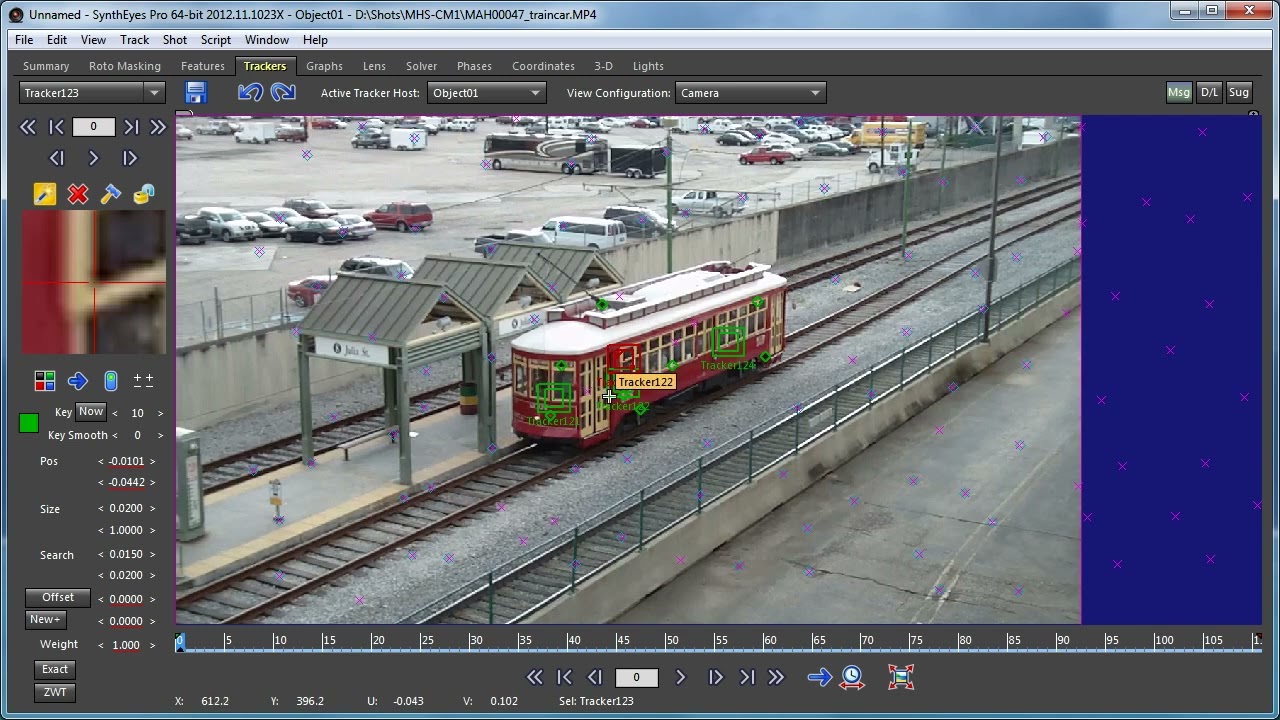Click the four-color channel squares icon
The height and width of the screenshot is (720, 1280).
pos(44,381)
